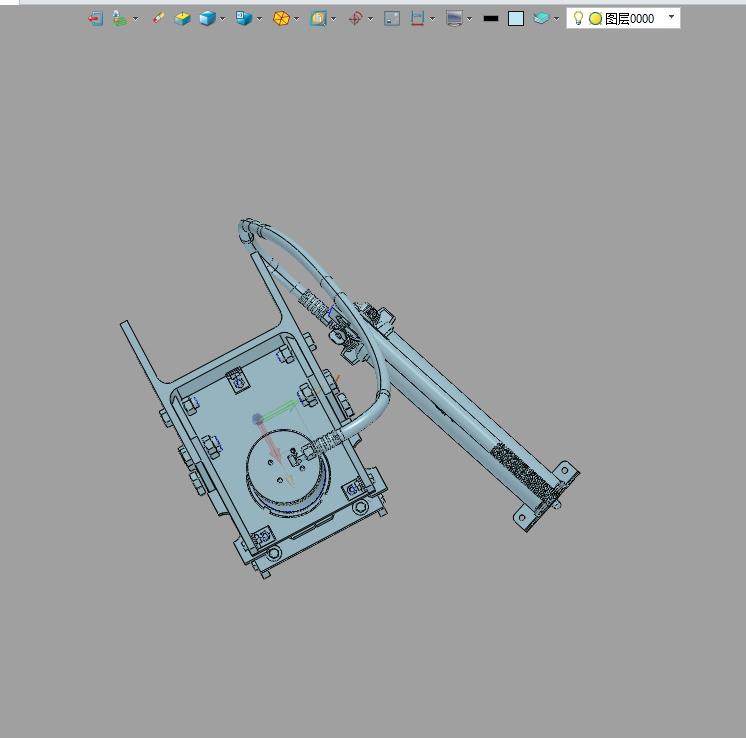Click the black line color swatch
This screenshot has height=738, width=746.
pyautogui.click(x=491, y=19)
